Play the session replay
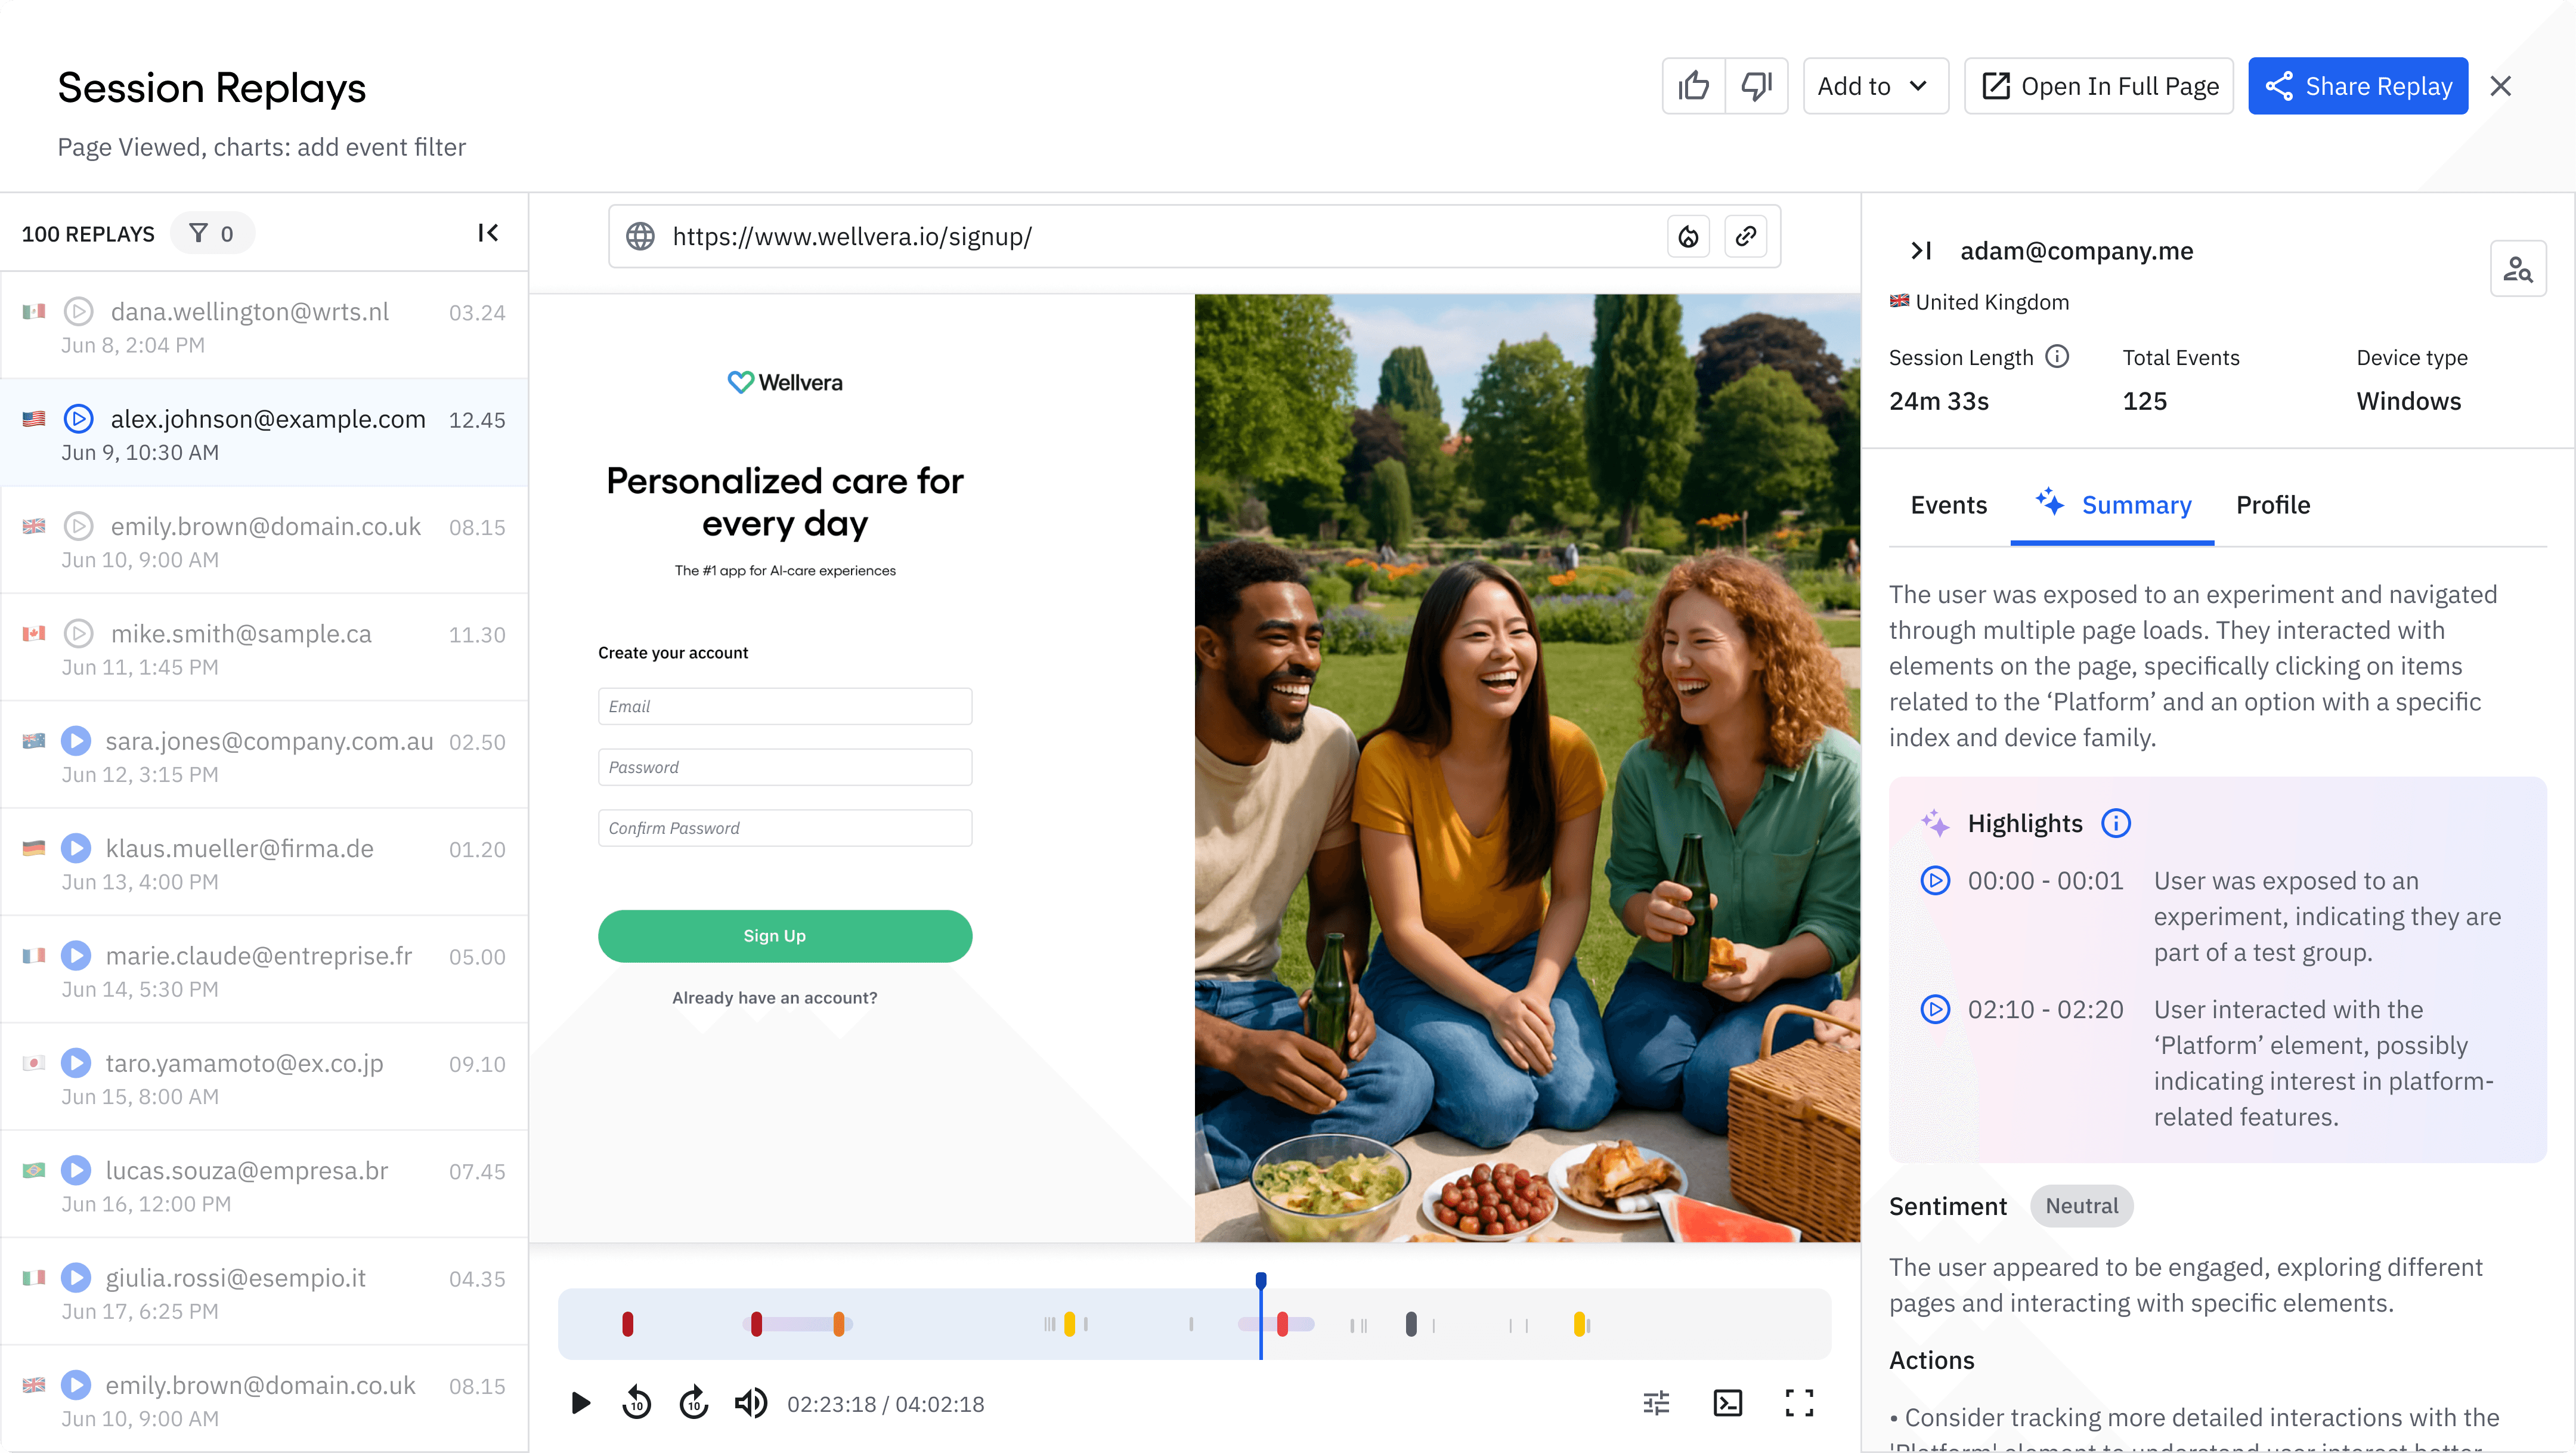 580,1403
